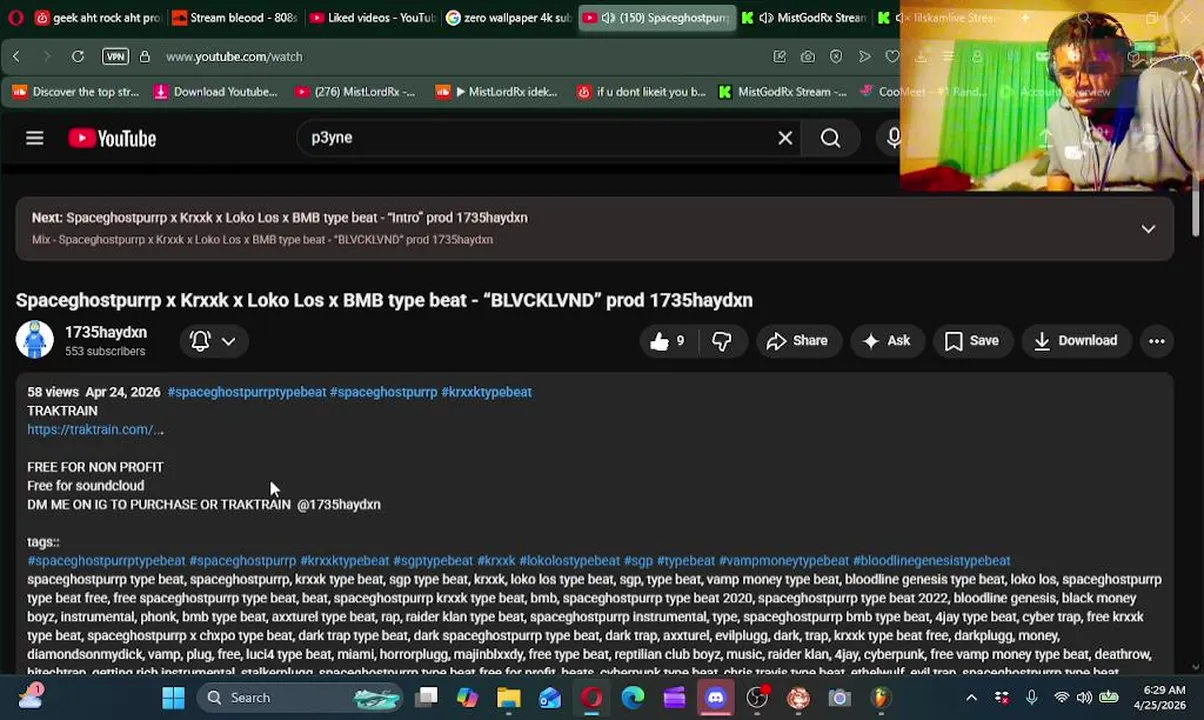The width and height of the screenshot is (1204, 720).
Task: Mute the MistGodRx Stream tab speaker icon
Action: [x=765, y=18]
